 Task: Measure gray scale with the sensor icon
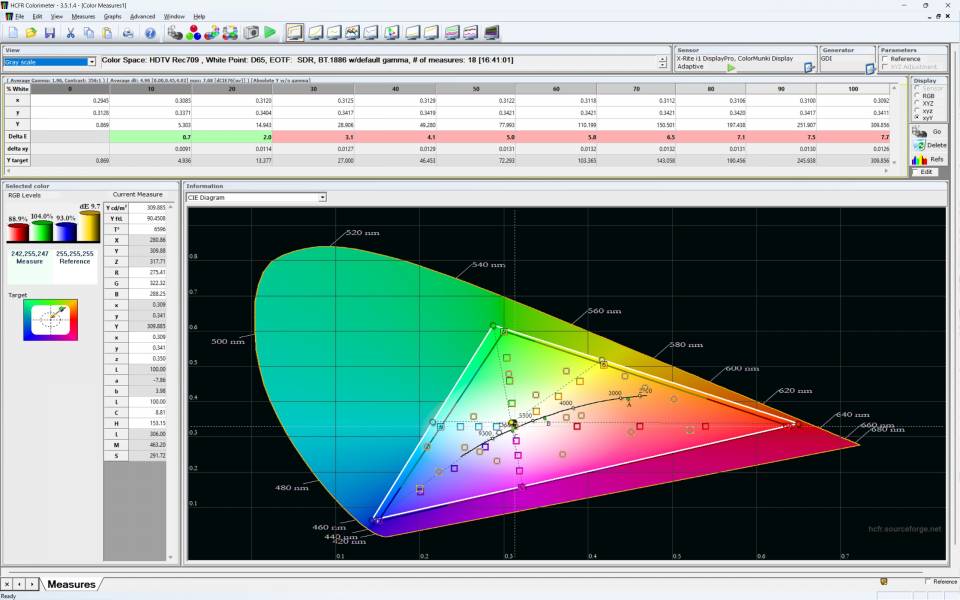tap(175, 32)
